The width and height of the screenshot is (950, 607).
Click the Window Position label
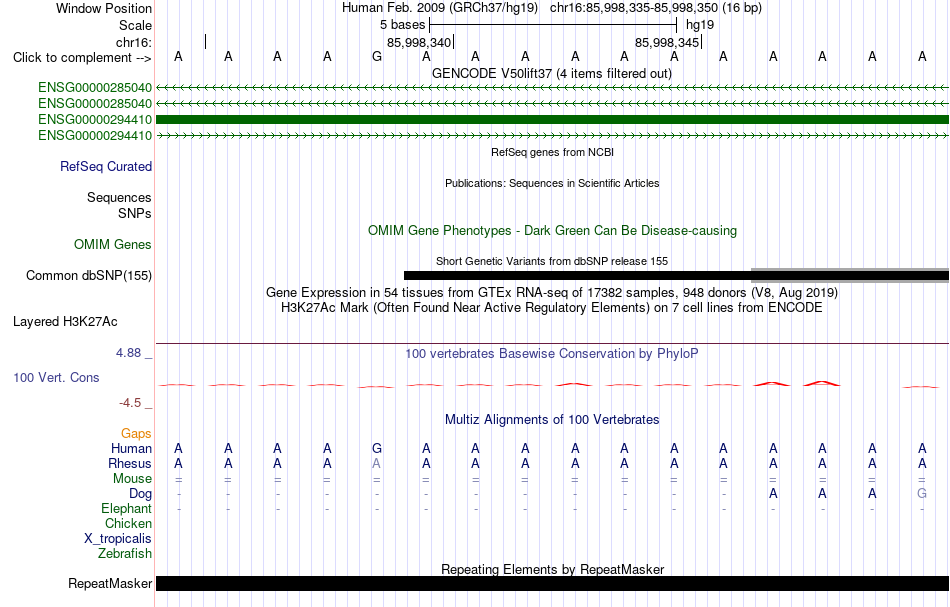point(104,8)
